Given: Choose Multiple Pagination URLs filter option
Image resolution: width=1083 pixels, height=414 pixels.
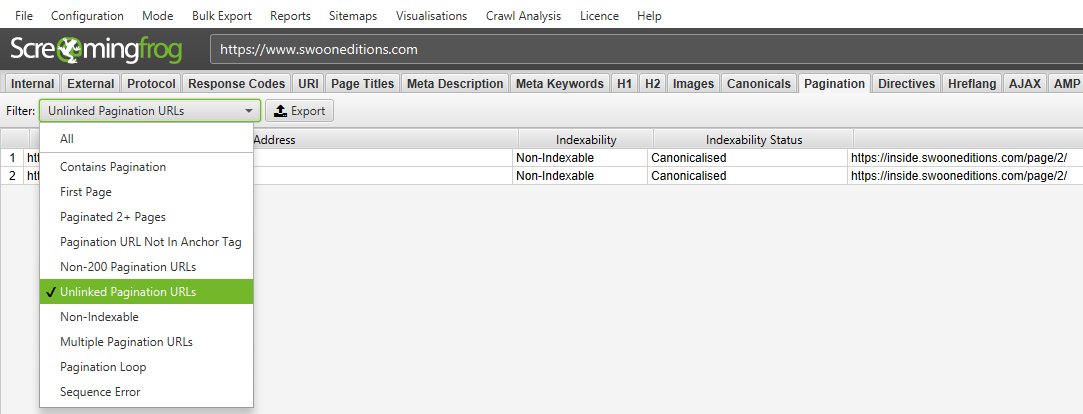Looking at the screenshot, I should click(x=146, y=341).
